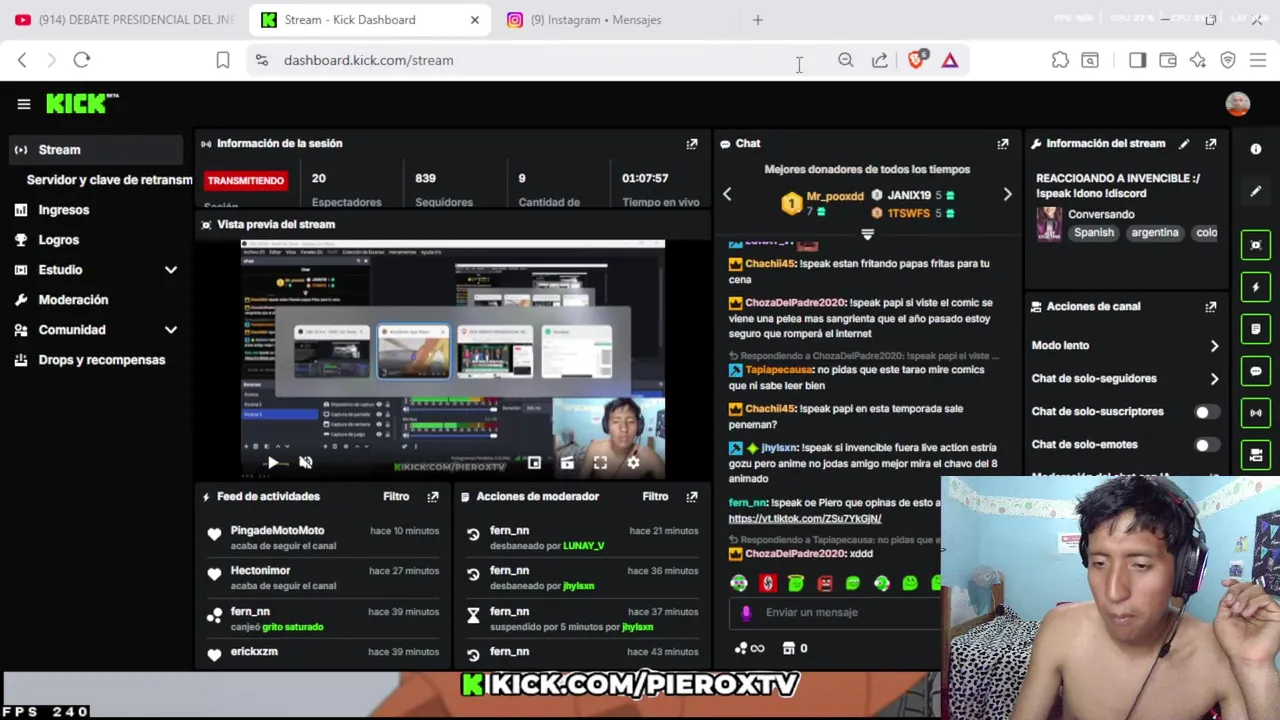Pop out the Feed de actividades panel
The image size is (1280, 720).
(x=433, y=497)
